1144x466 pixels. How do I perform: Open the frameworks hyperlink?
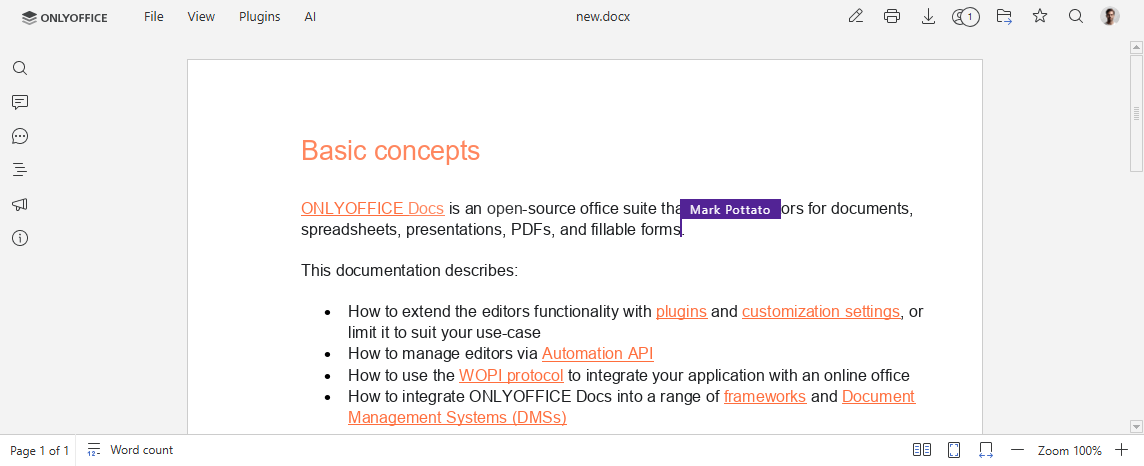765,397
